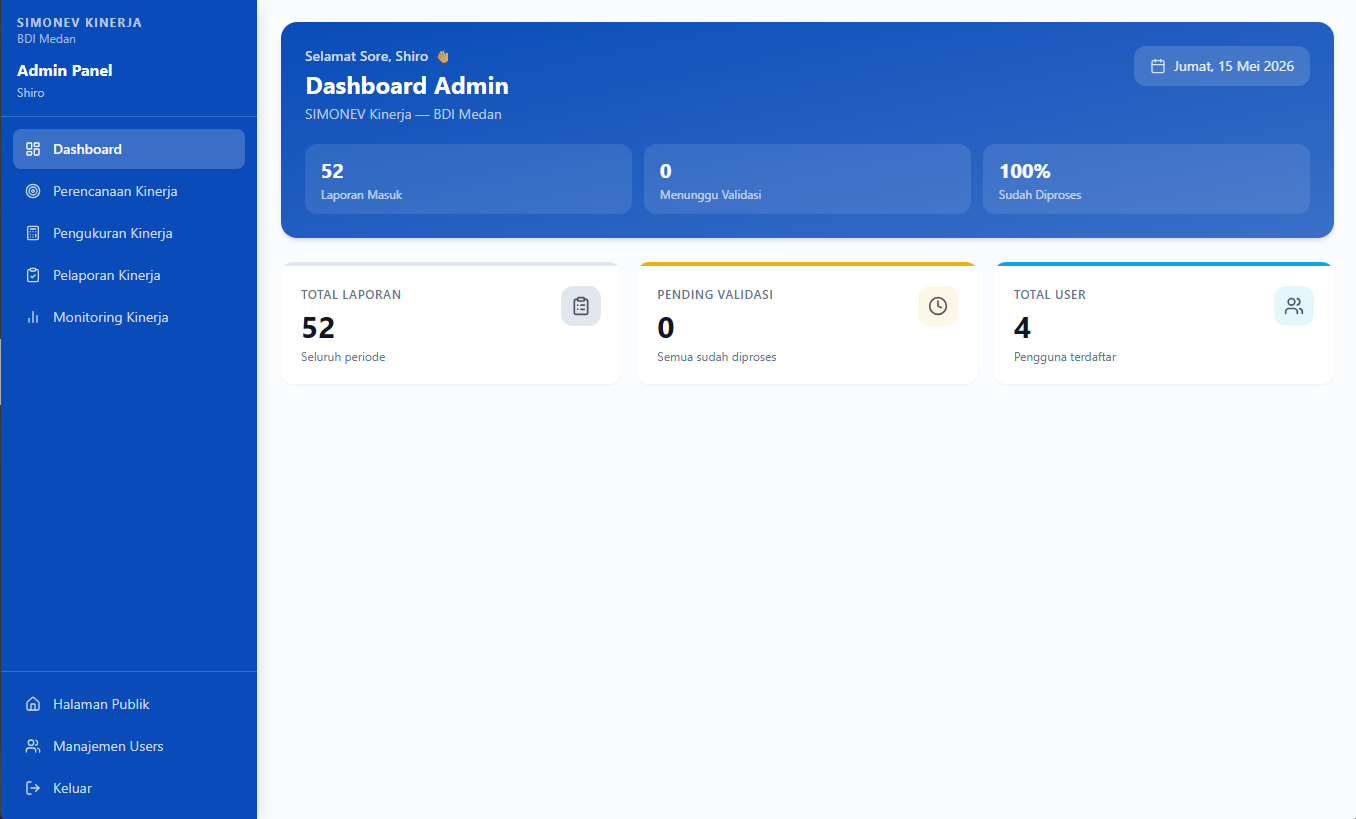
Task: Click the users icon on Total User card
Action: tap(1294, 306)
